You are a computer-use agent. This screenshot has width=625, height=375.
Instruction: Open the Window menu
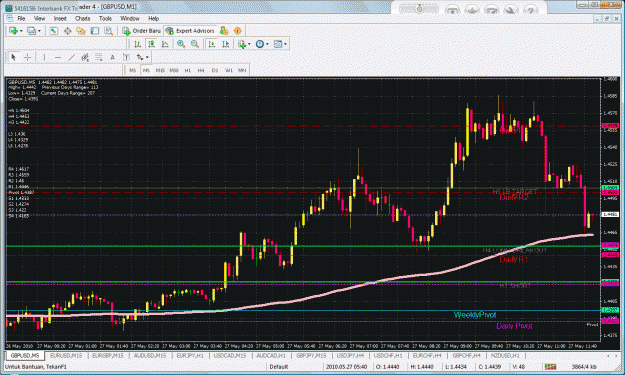130,18
